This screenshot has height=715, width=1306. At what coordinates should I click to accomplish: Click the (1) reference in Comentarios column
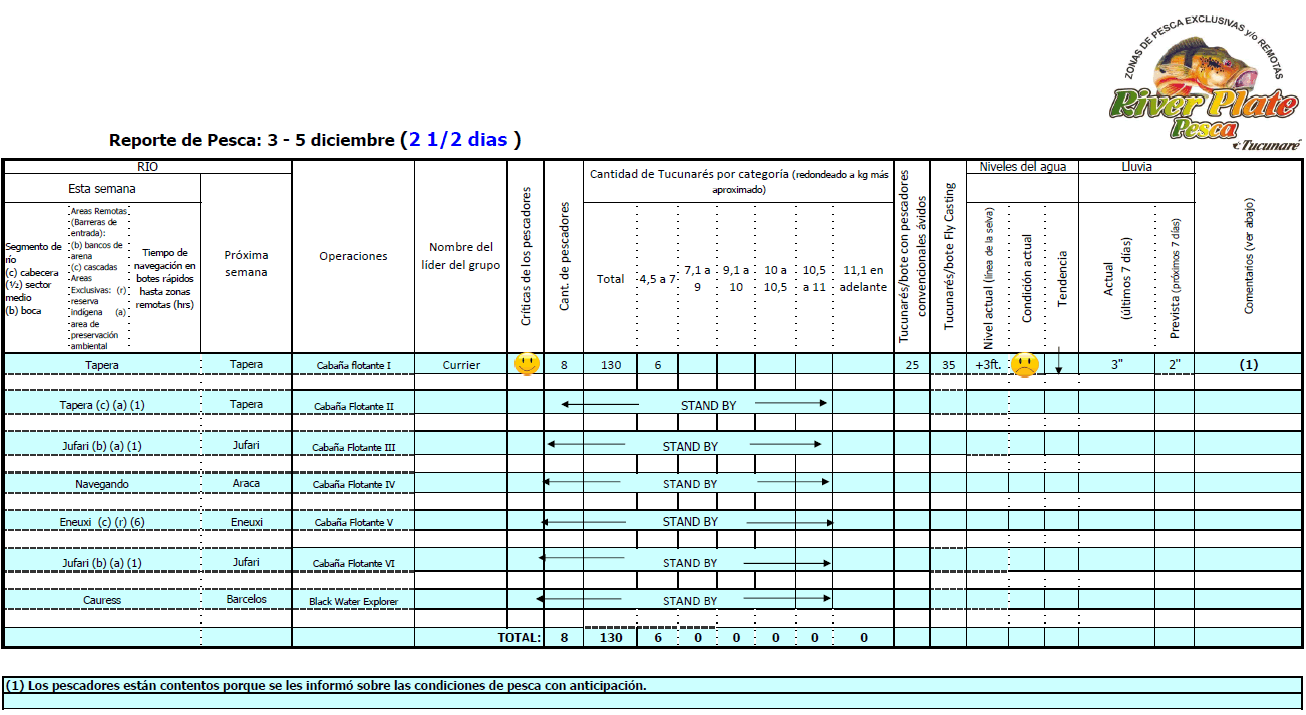[1248, 365]
